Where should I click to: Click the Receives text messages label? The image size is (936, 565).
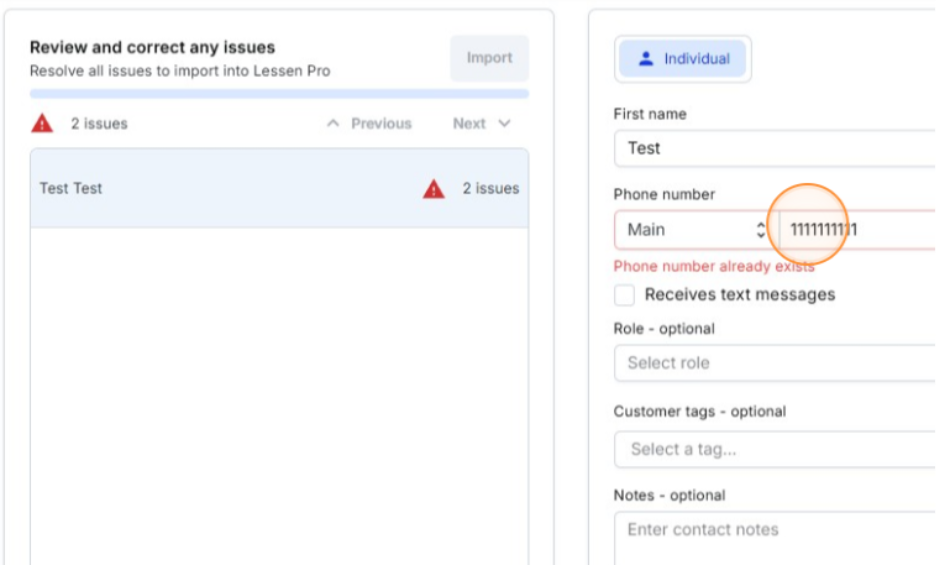click(739, 295)
